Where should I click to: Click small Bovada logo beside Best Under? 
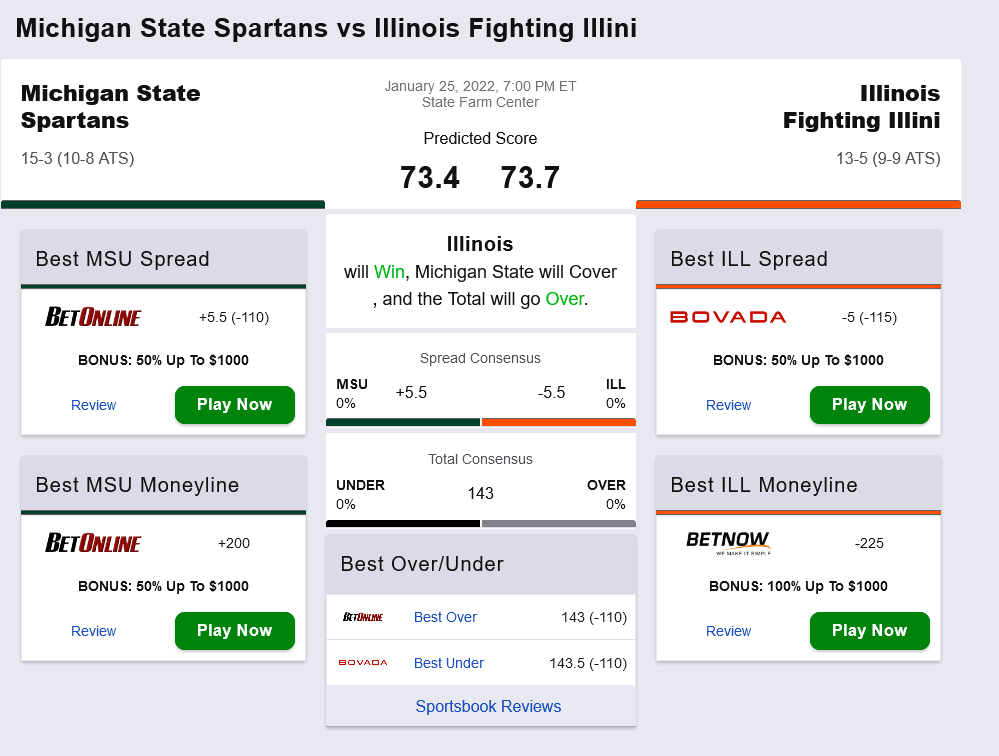coord(362,663)
